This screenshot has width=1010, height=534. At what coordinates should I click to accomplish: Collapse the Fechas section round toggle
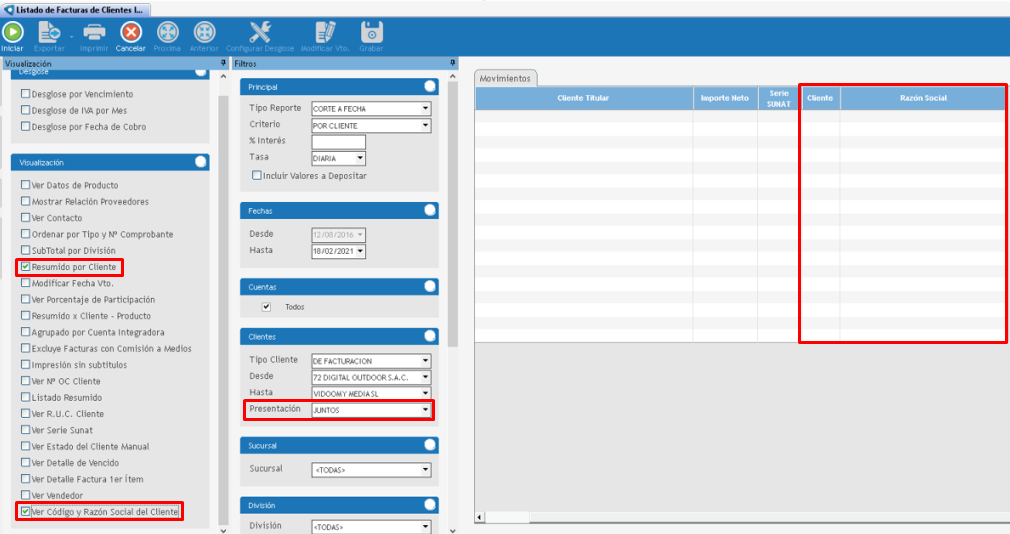click(430, 210)
